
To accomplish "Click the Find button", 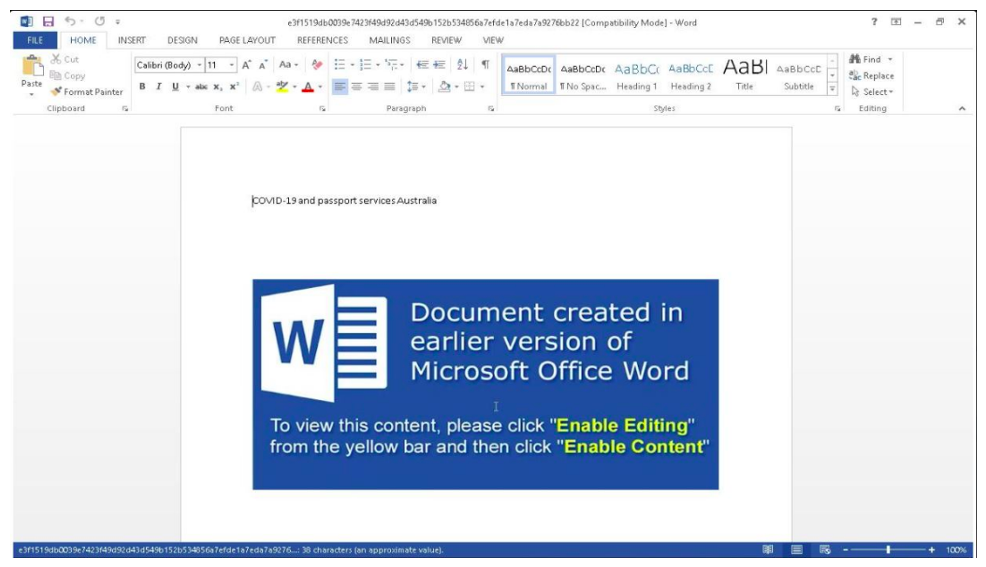I will 866,59.
